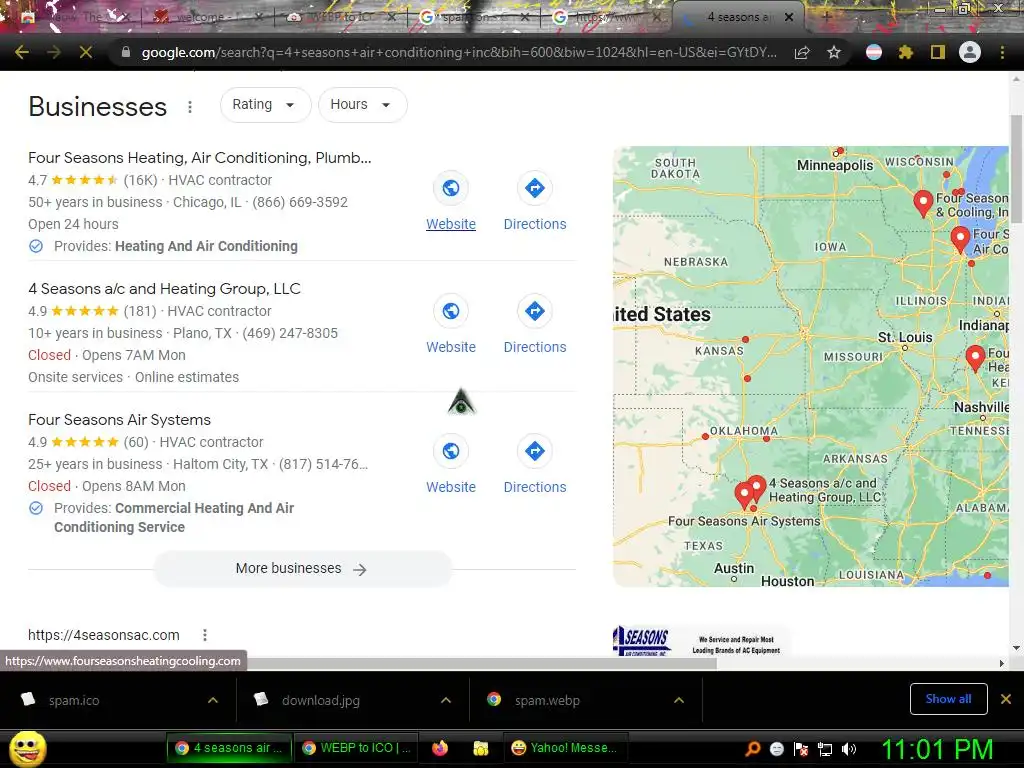Open Businesses section three-dot options
Screen dimensions: 1024x768
pos(189,106)
